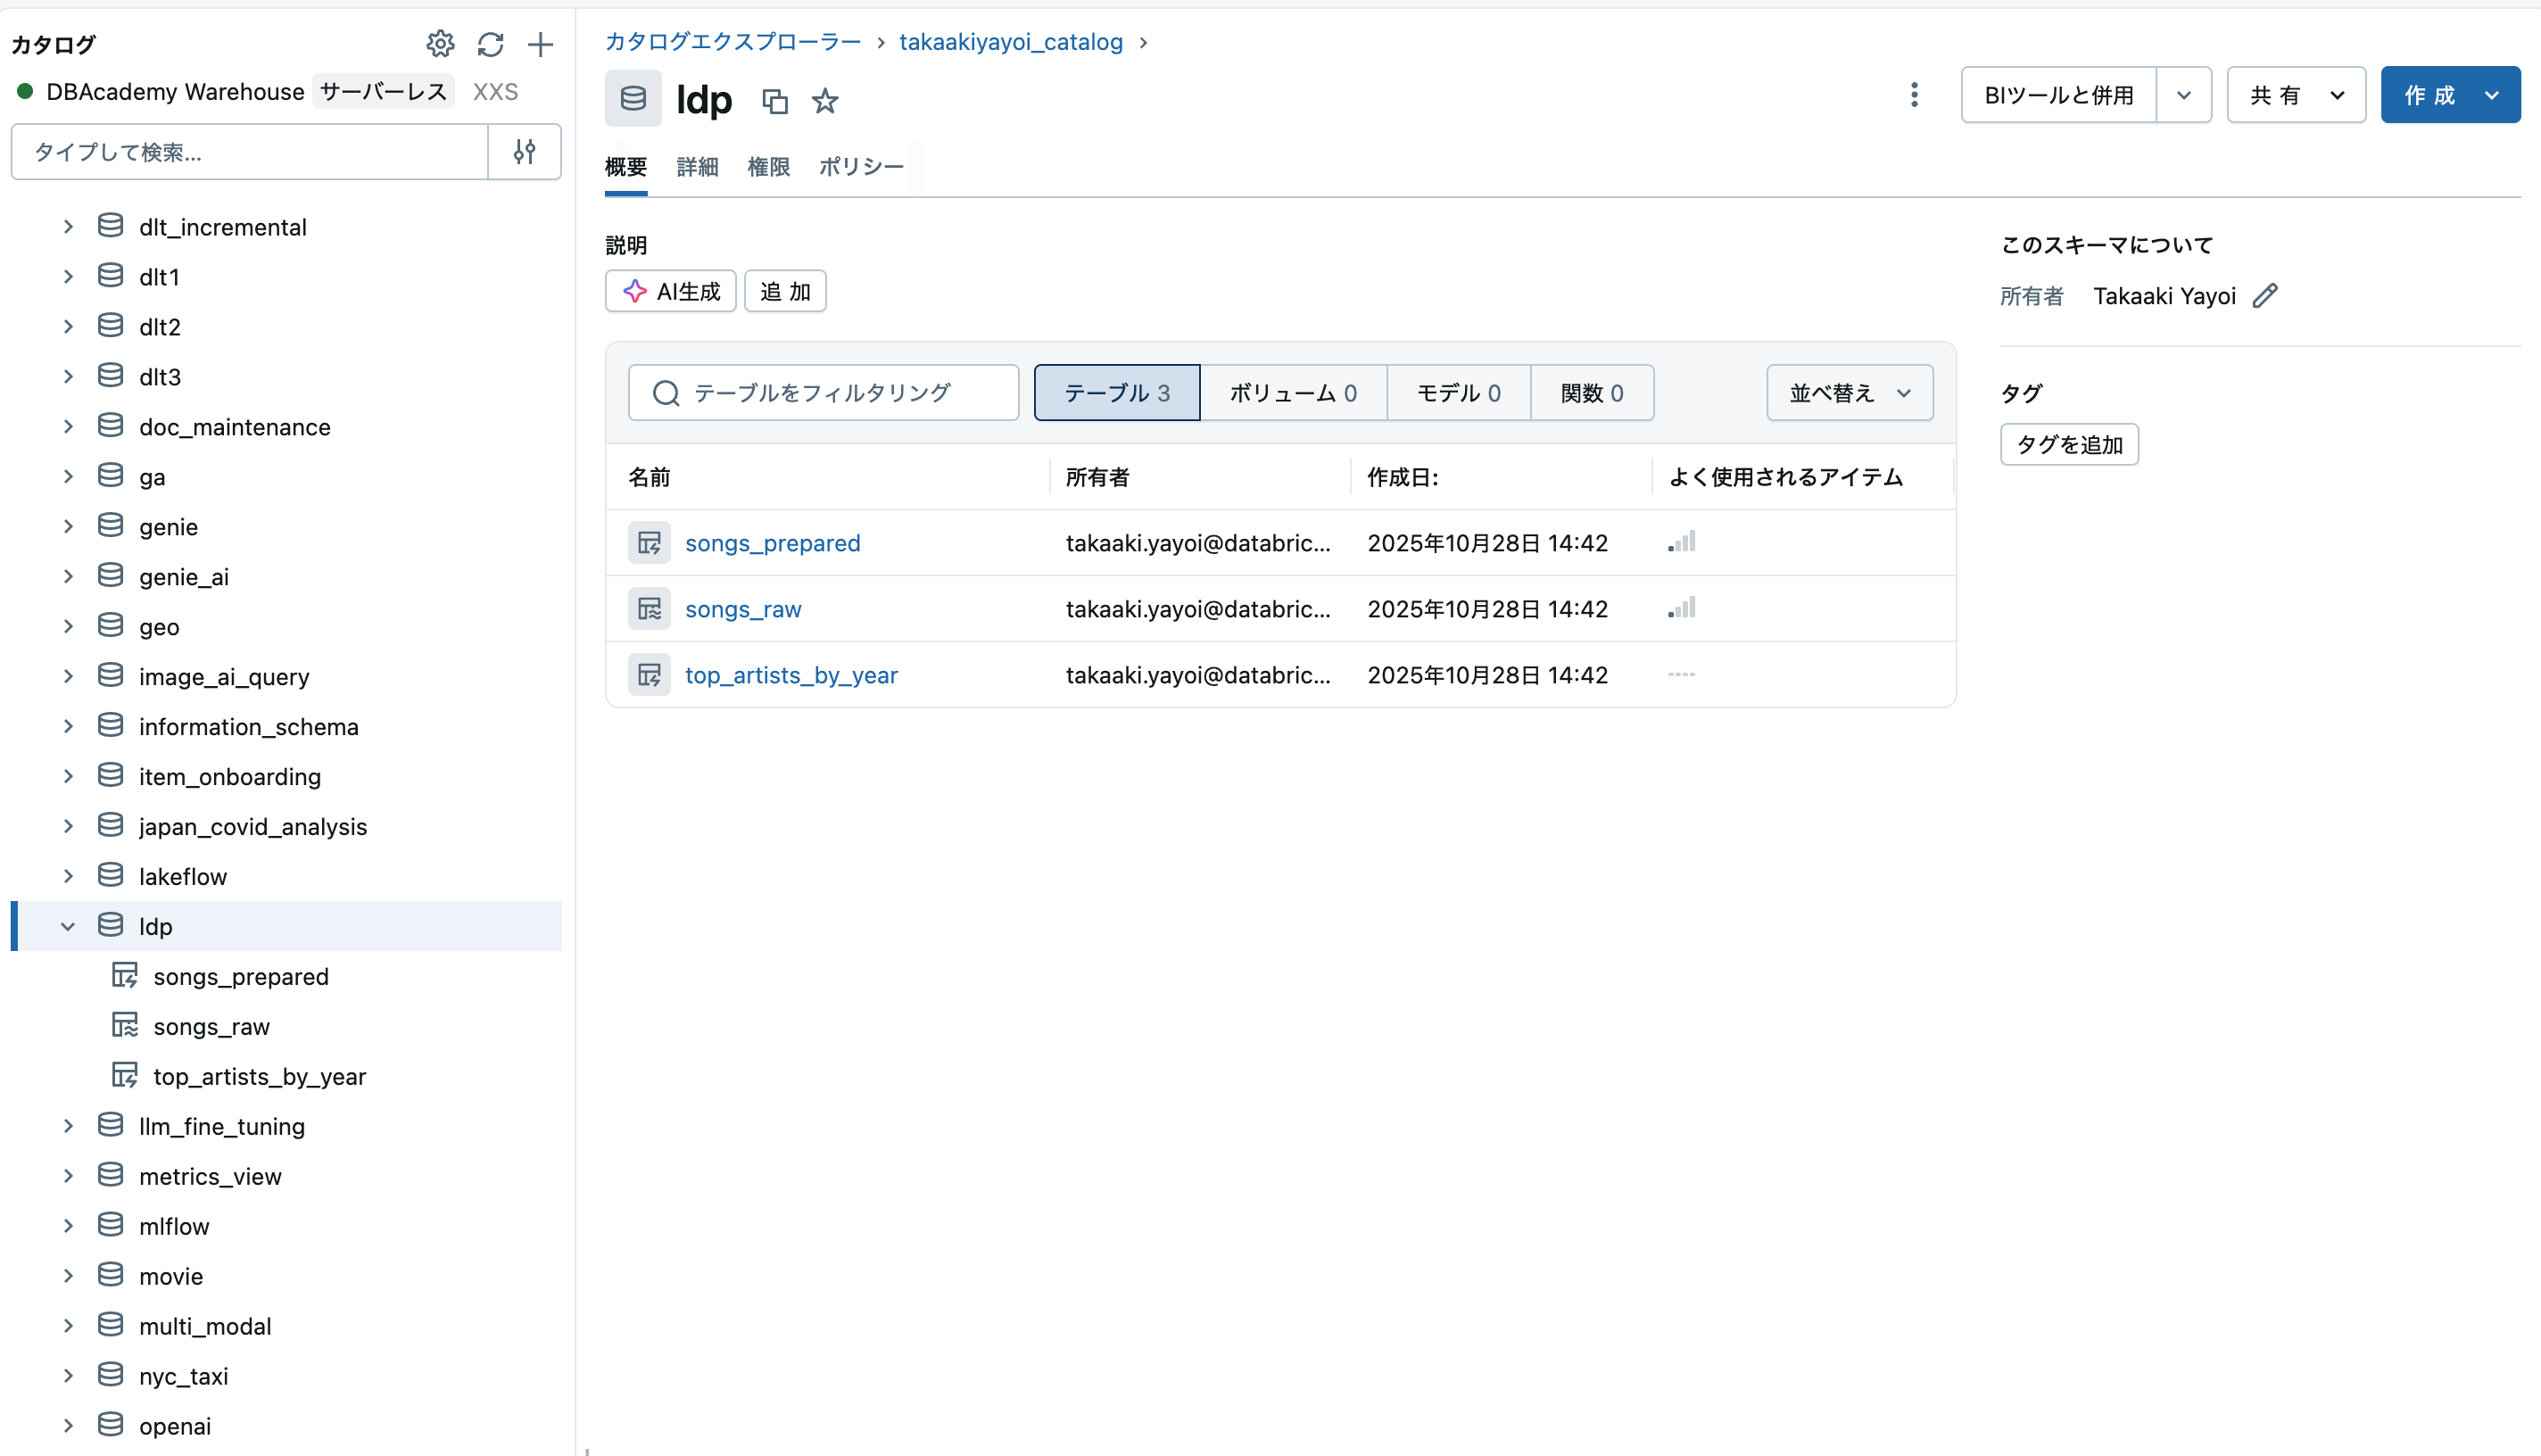Generate description with AI生成 button

point(670,291)
